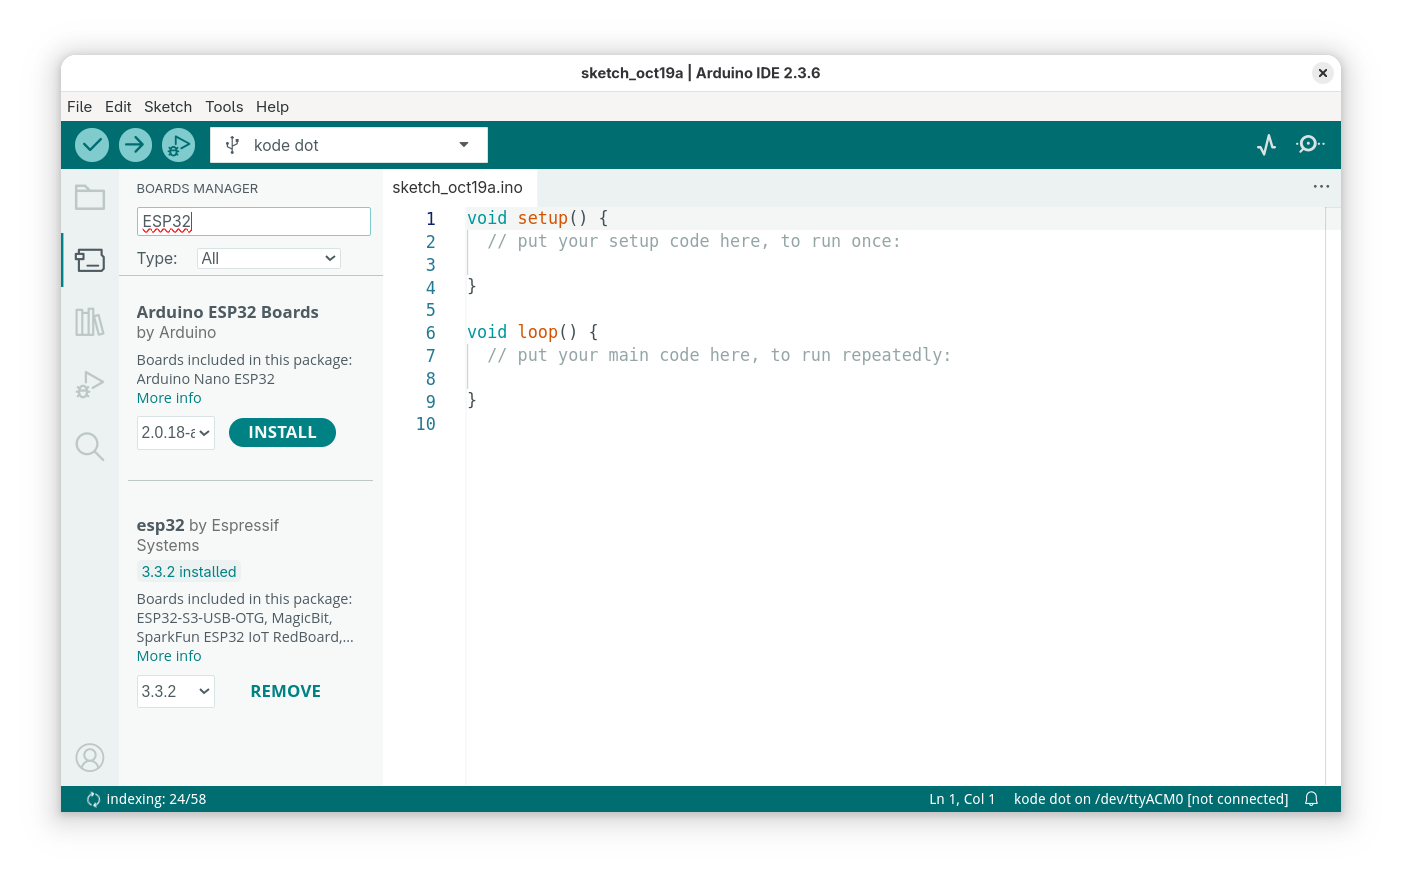The width and height of the screenshot is (1402, 879).
Task: Click the Ln 1, Col 1 status indicator
Action: coord(962,799)
